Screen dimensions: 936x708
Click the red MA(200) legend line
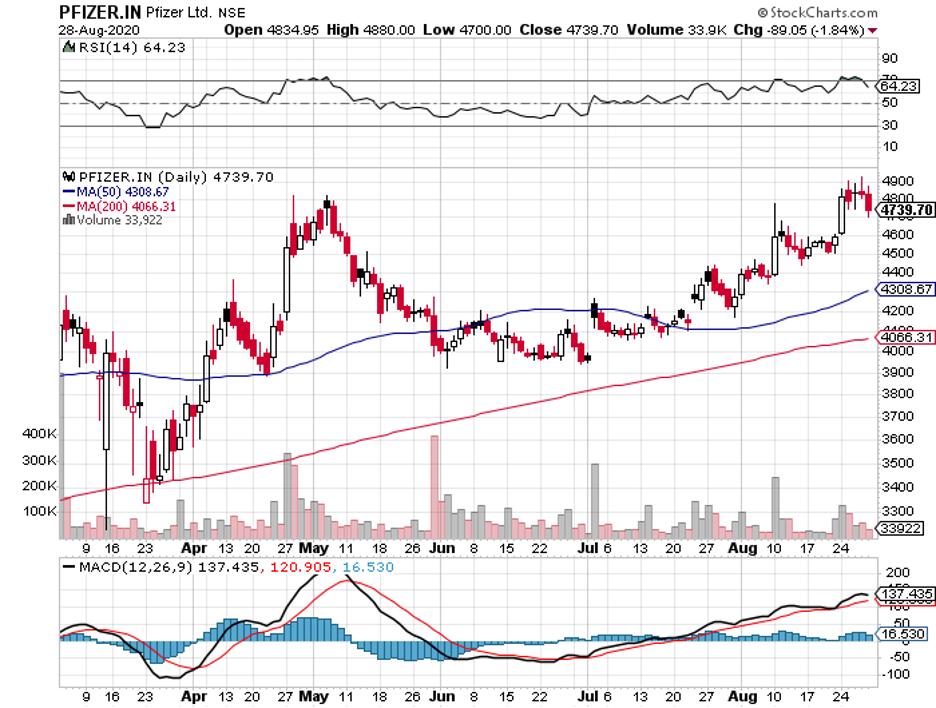(x=69, y=207)
